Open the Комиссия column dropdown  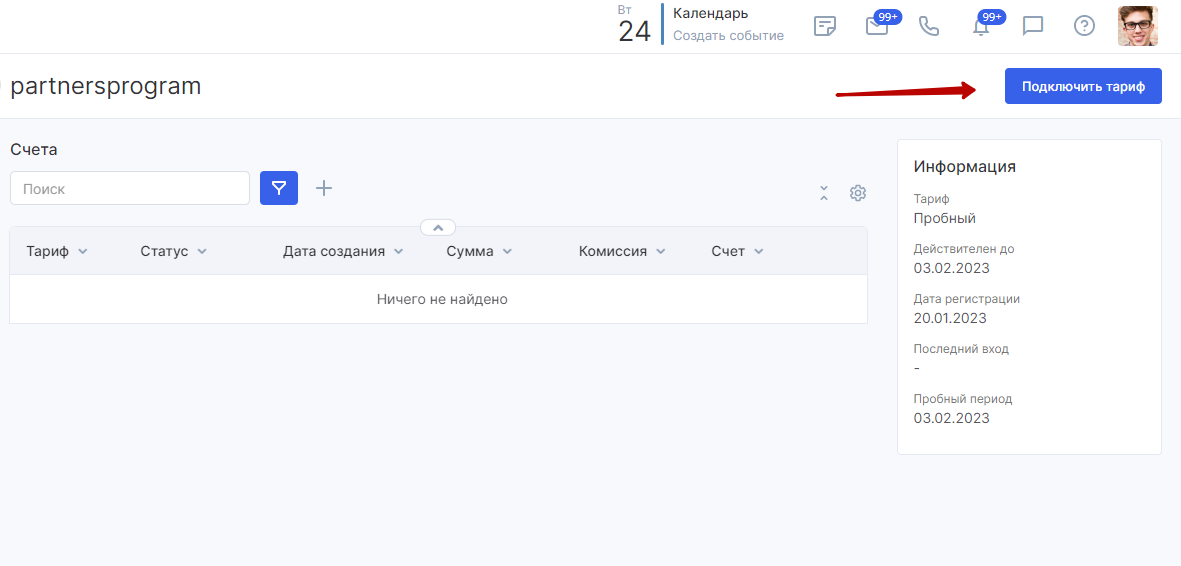(661, 252)
